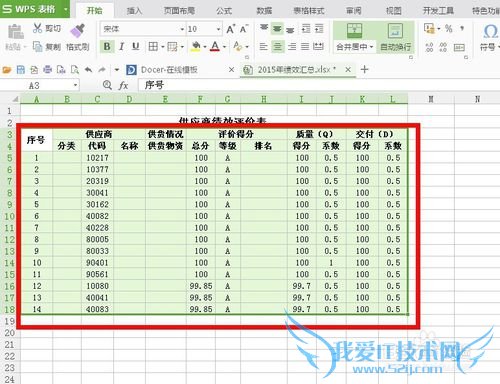Open print preview icon
Viewport: 500px width, 384px height.
pos(75,70)
